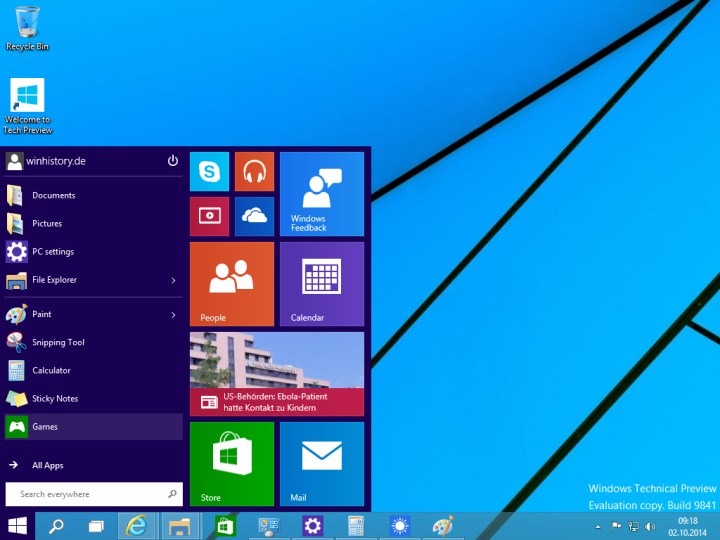The width and height of the screenshot is (720, 540).
Task: Open the Skype tile
Action: click(209, 172)
